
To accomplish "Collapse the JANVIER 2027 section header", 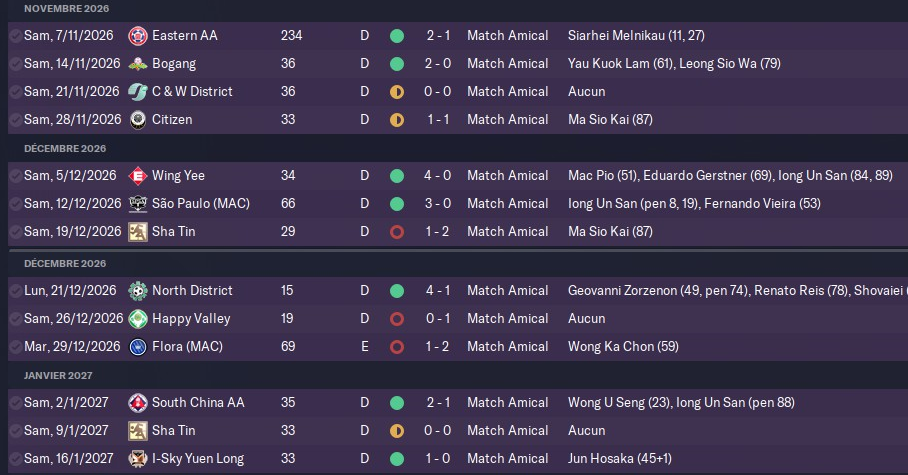I will 58,375.
